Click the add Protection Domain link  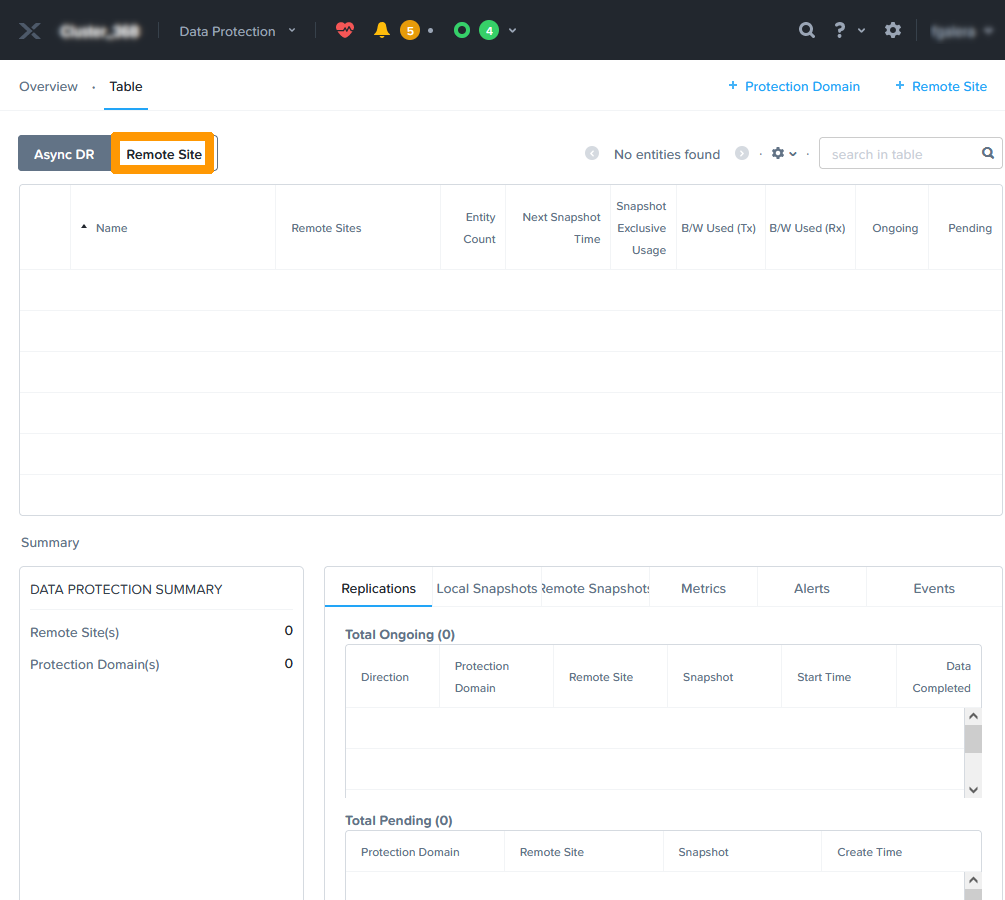(794, 87)
